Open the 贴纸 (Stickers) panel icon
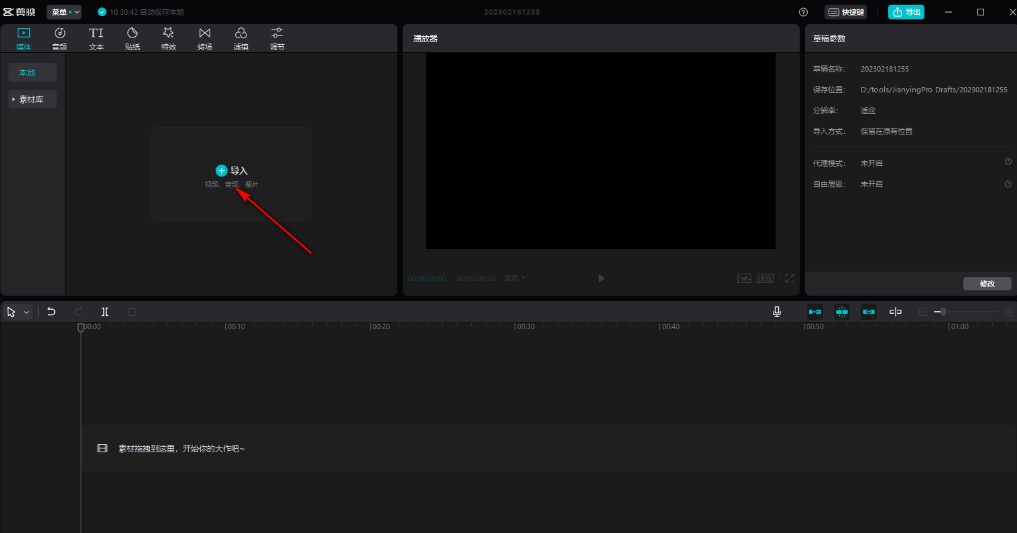 132,38
